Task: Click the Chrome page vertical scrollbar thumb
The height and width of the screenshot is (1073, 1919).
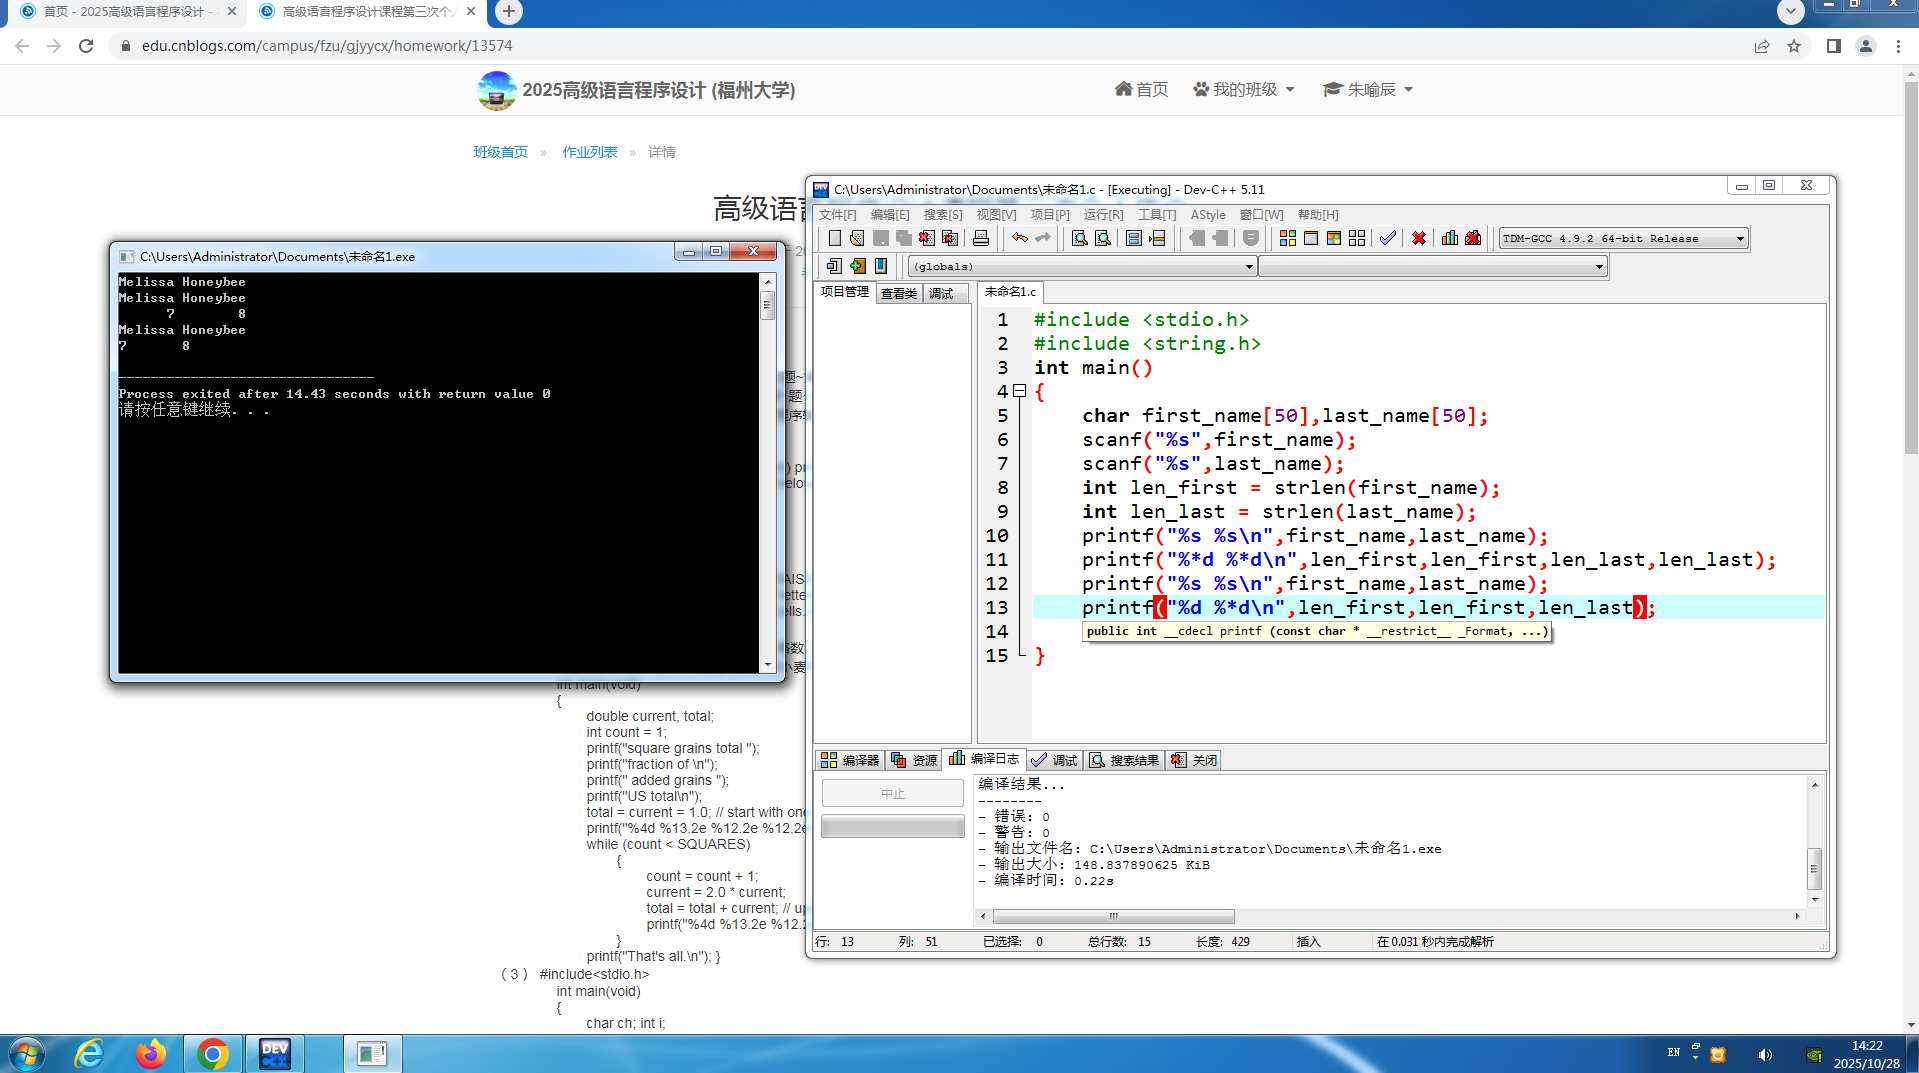Action: coord(1911,268)
